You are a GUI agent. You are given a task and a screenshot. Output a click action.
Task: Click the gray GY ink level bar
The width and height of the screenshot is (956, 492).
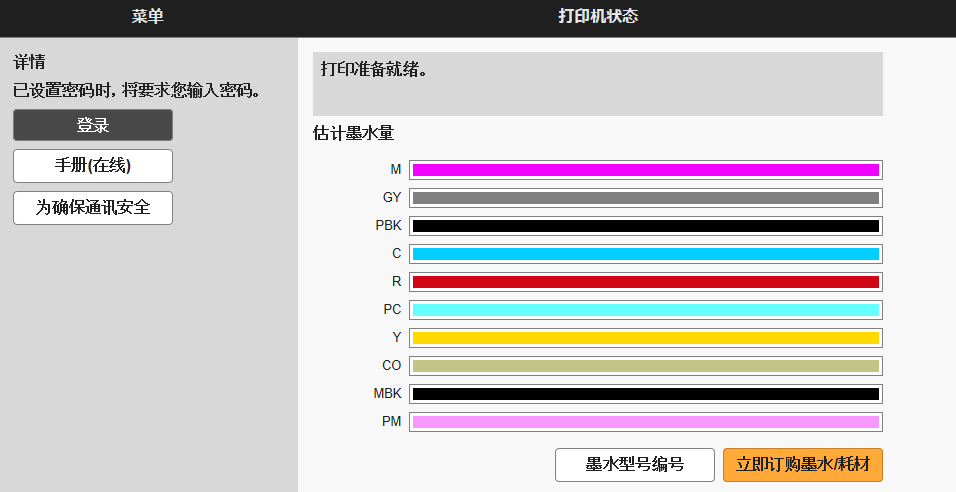pos(645,198)
